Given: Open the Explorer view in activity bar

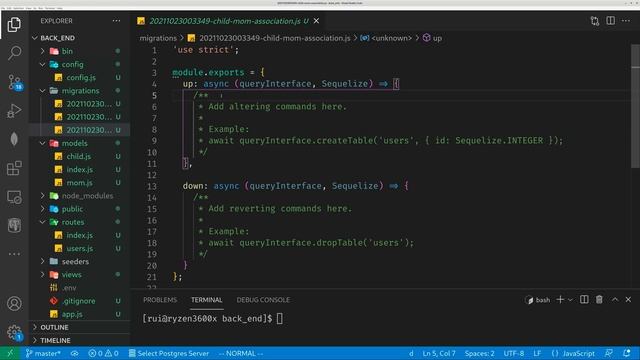Looking at the screenshot, I should click(14, 24).
